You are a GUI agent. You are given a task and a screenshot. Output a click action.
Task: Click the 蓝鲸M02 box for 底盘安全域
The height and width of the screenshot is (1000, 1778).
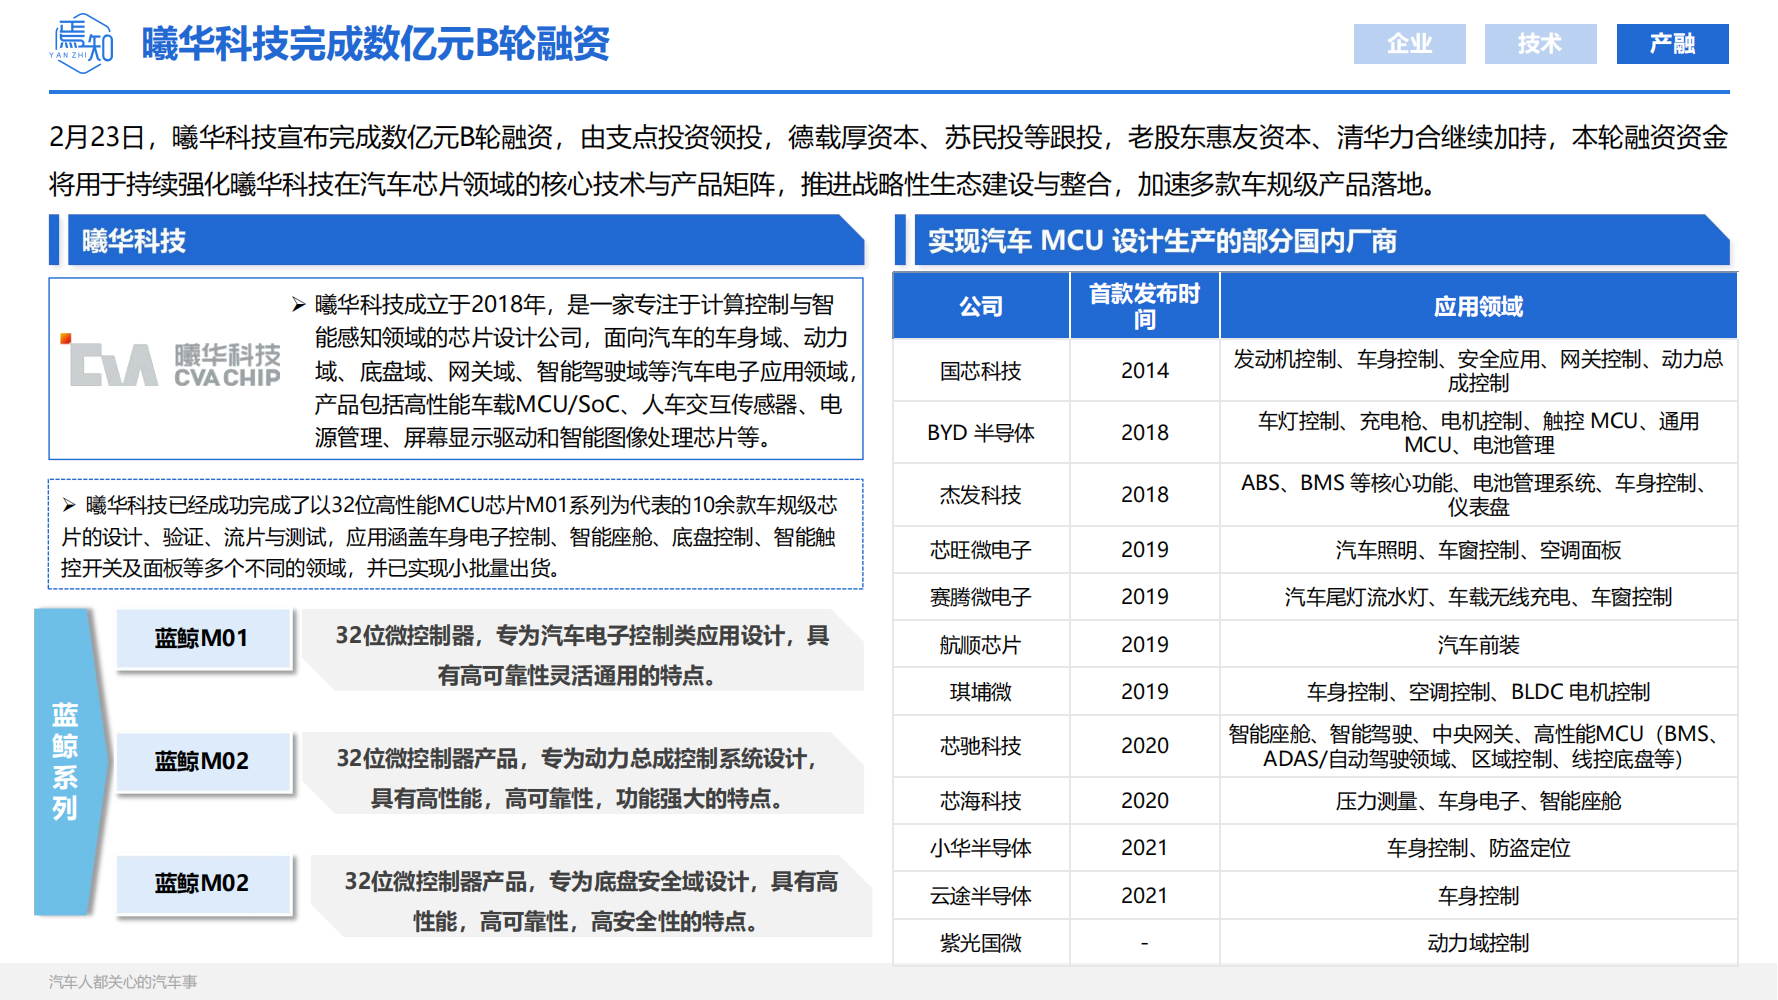tap(203, 883)
